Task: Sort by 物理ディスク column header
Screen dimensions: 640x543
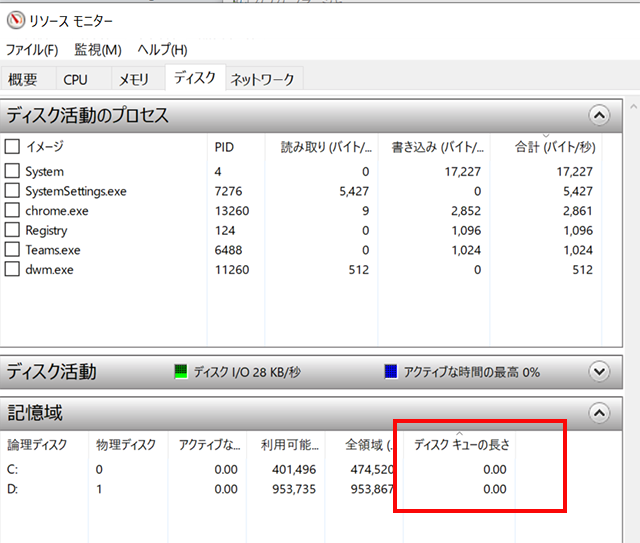Action: pos(126,445)
